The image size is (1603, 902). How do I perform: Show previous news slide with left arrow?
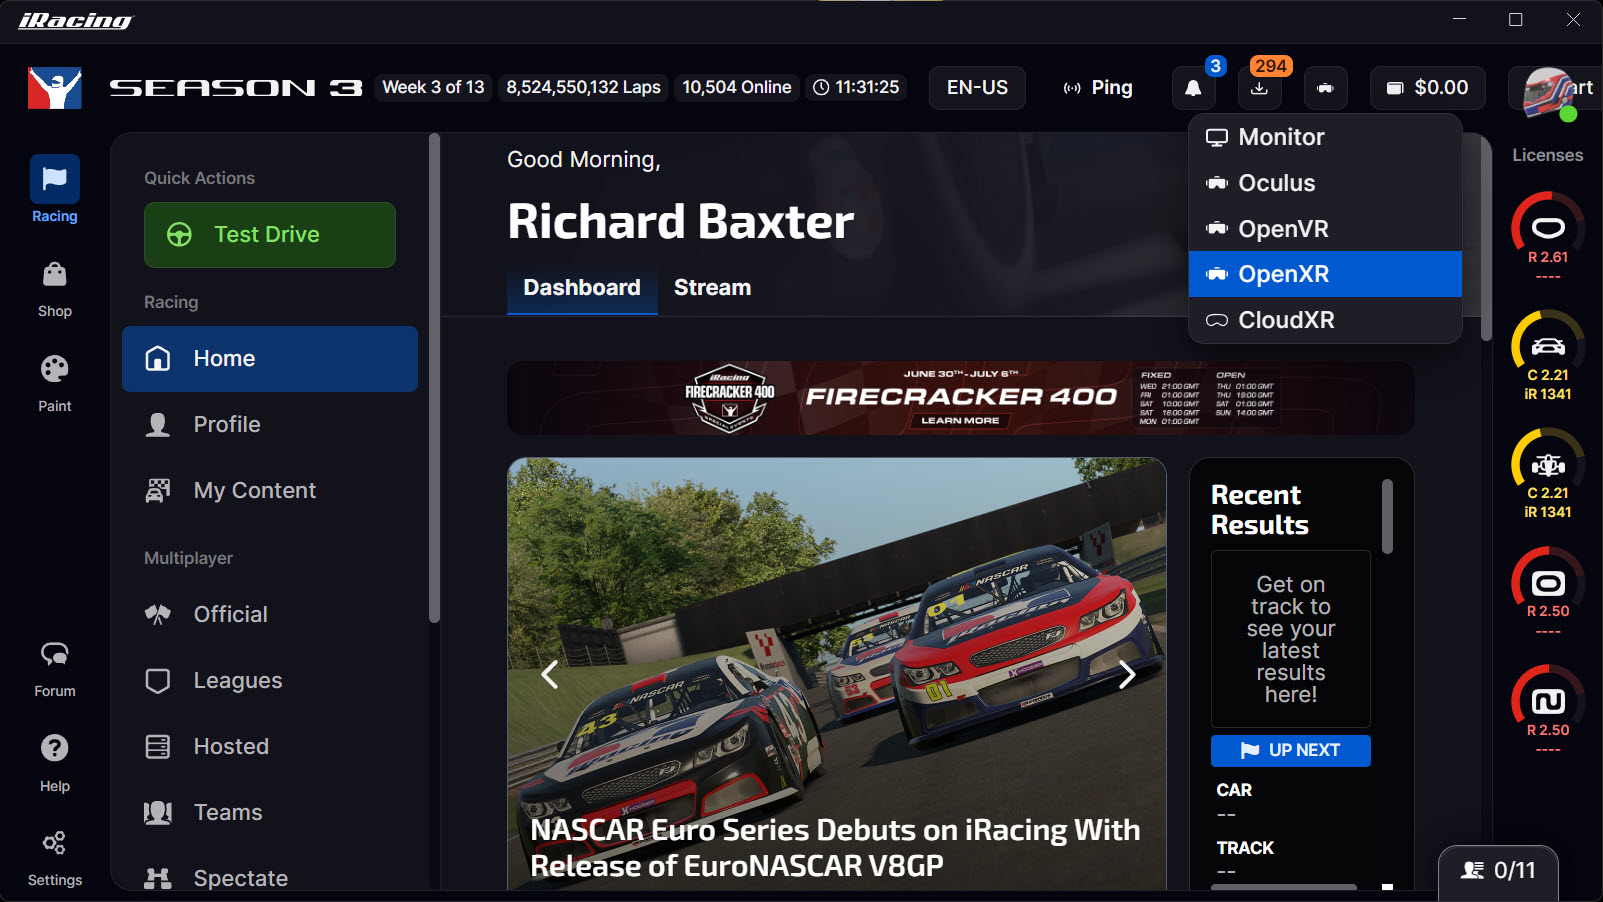[549, 675]
